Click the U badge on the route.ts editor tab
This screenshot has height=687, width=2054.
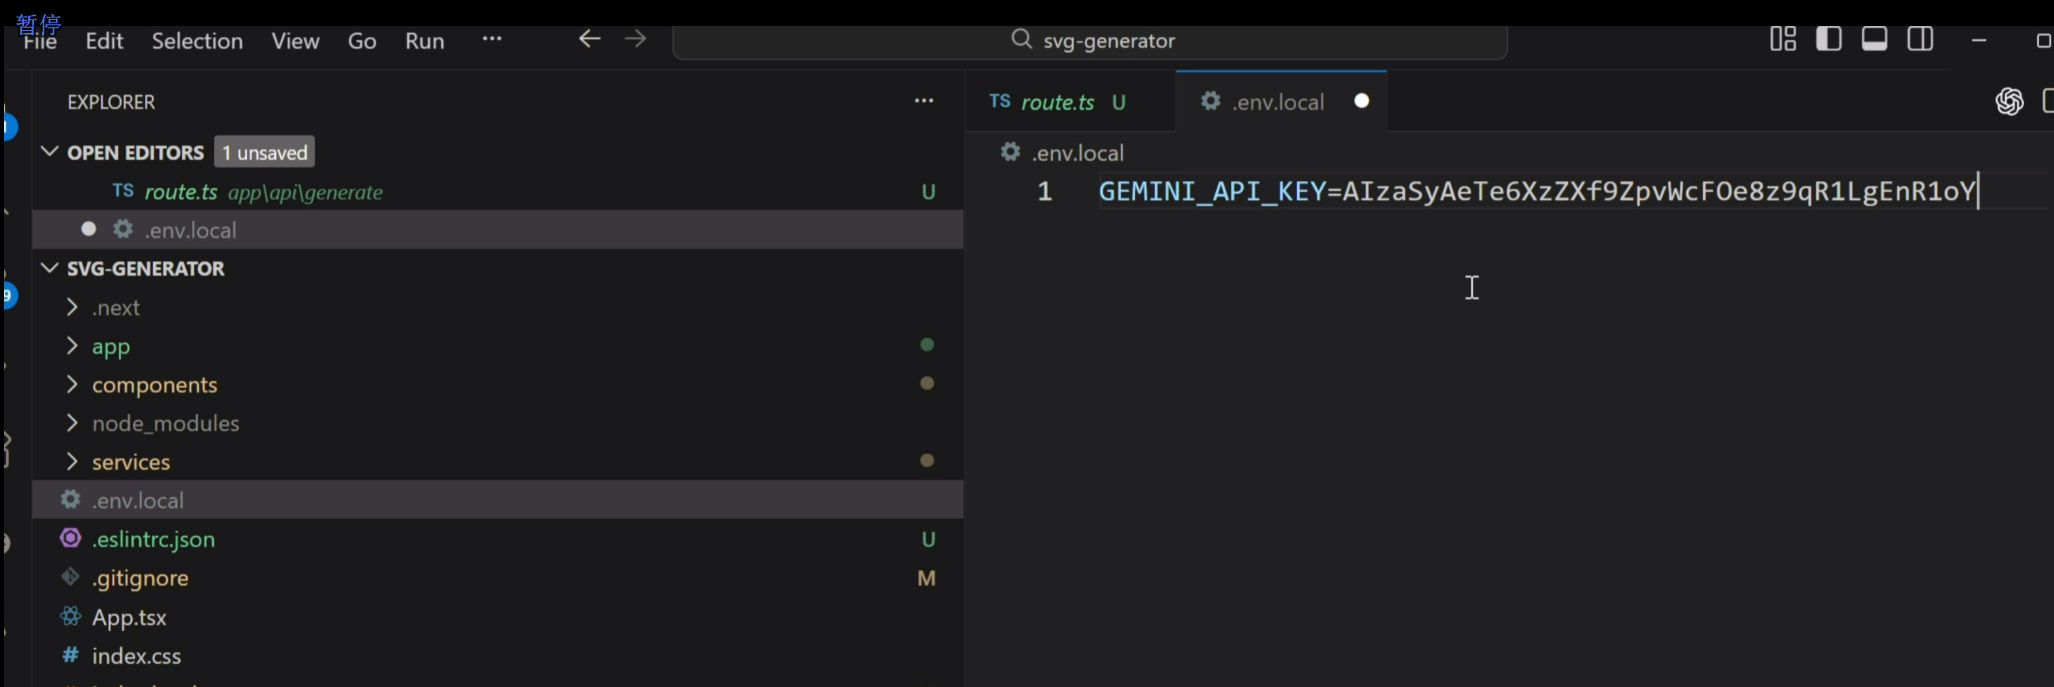pos(1119,102)
